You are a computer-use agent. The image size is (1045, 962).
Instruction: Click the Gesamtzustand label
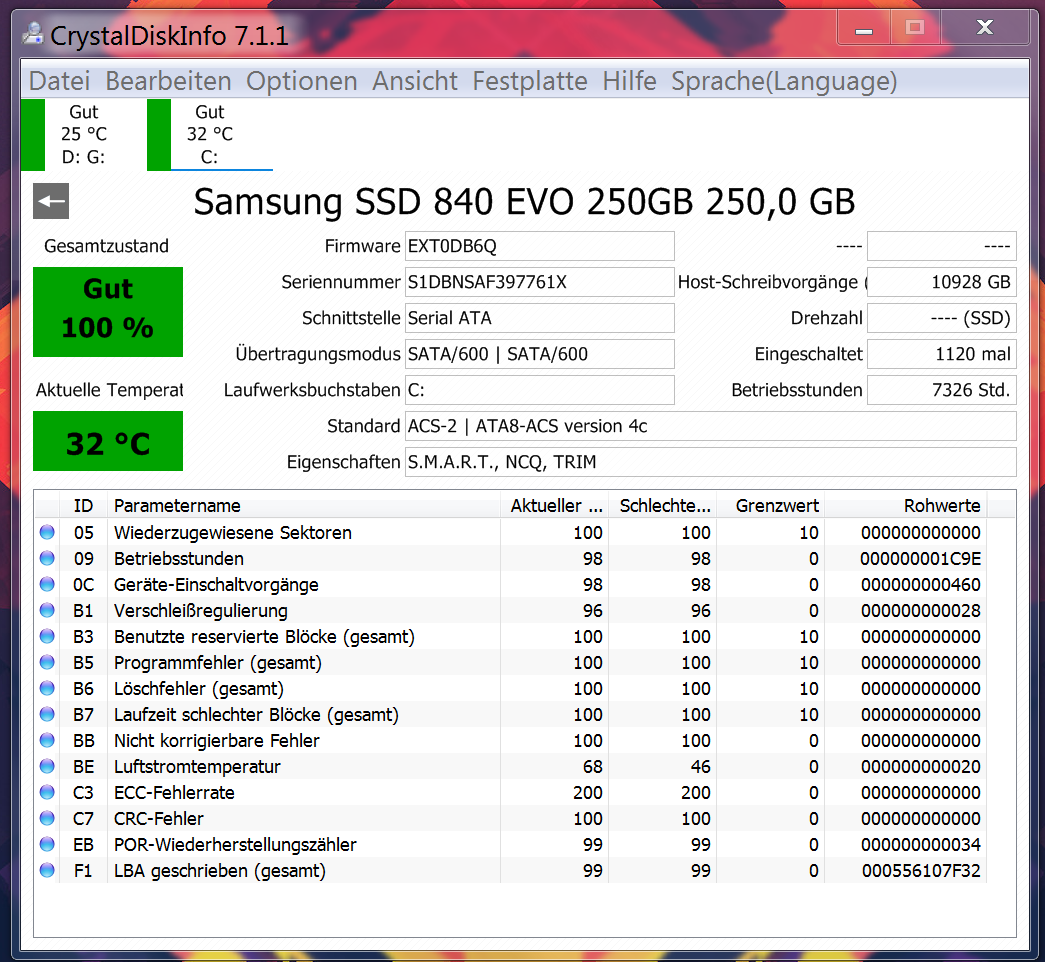coord(107,246)
